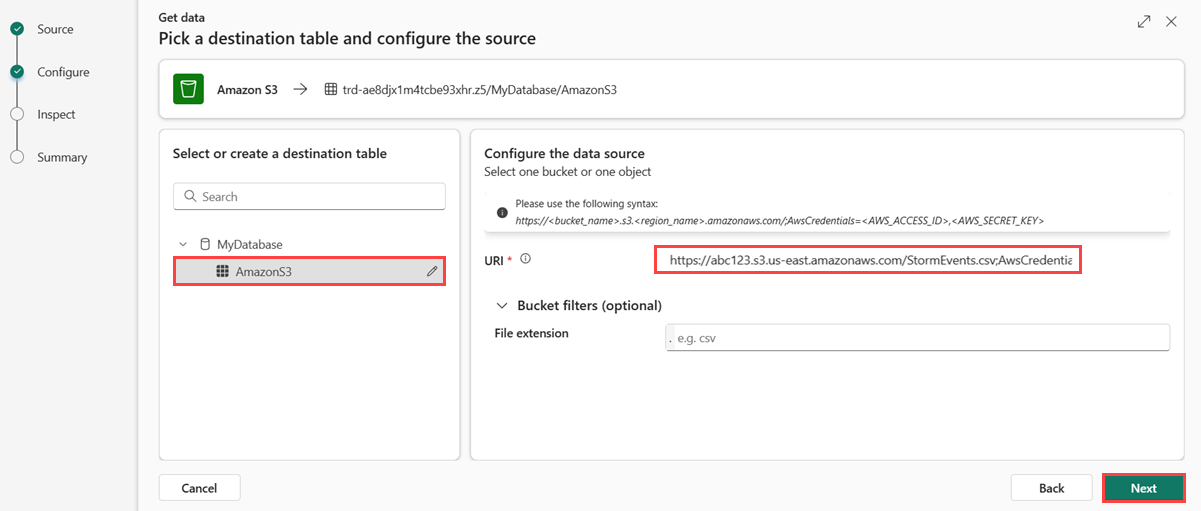Click the search magnifier icon

(189, 197)
